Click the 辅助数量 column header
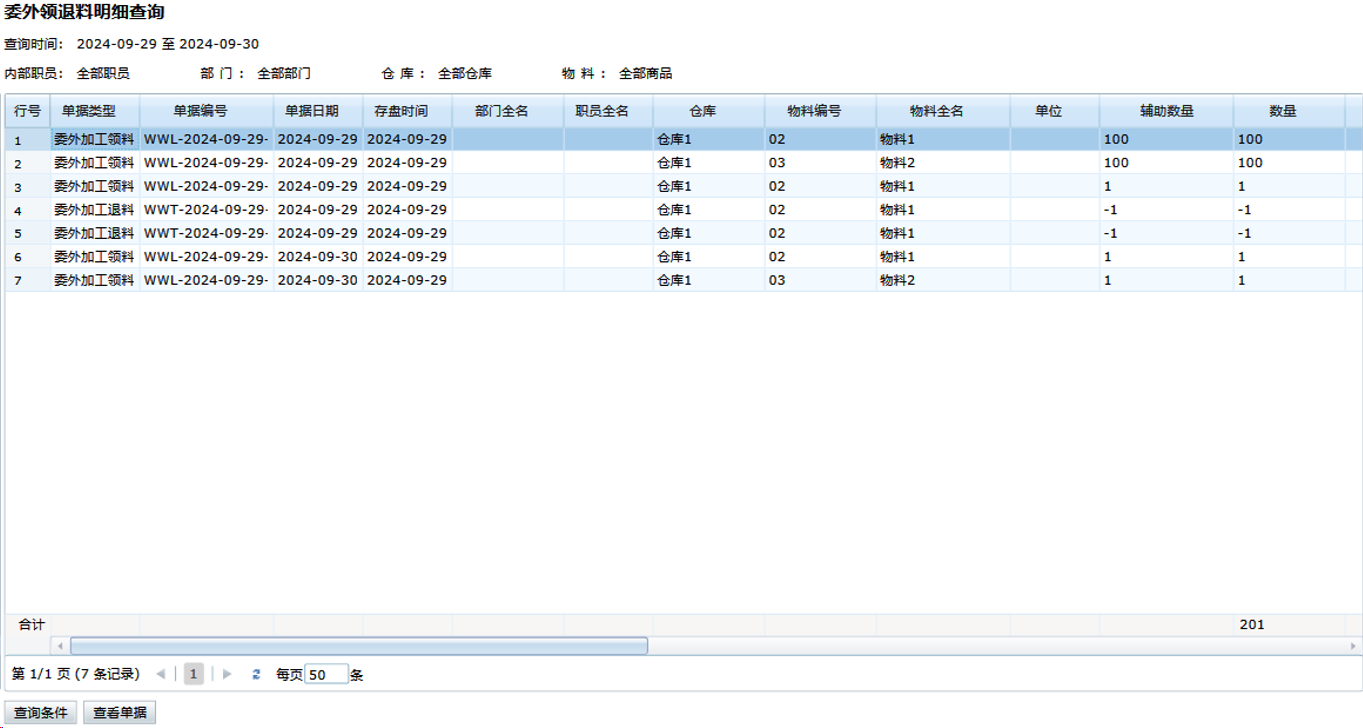 click(x=1166, y=111)
